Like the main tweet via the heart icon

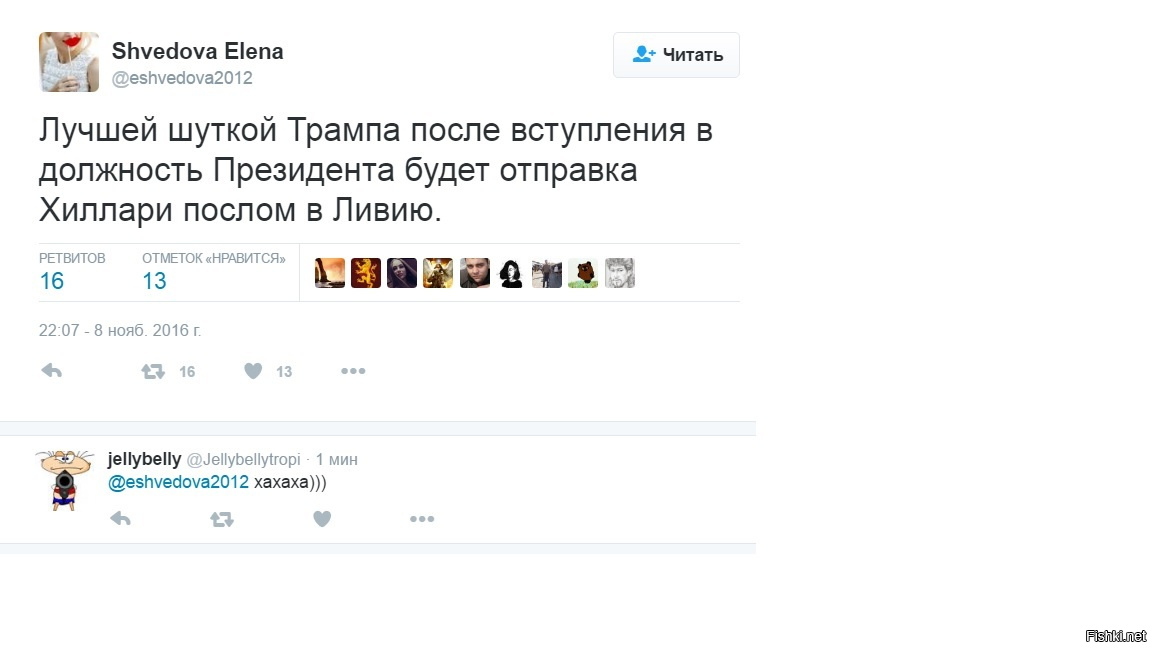click(x=254, y=371)
